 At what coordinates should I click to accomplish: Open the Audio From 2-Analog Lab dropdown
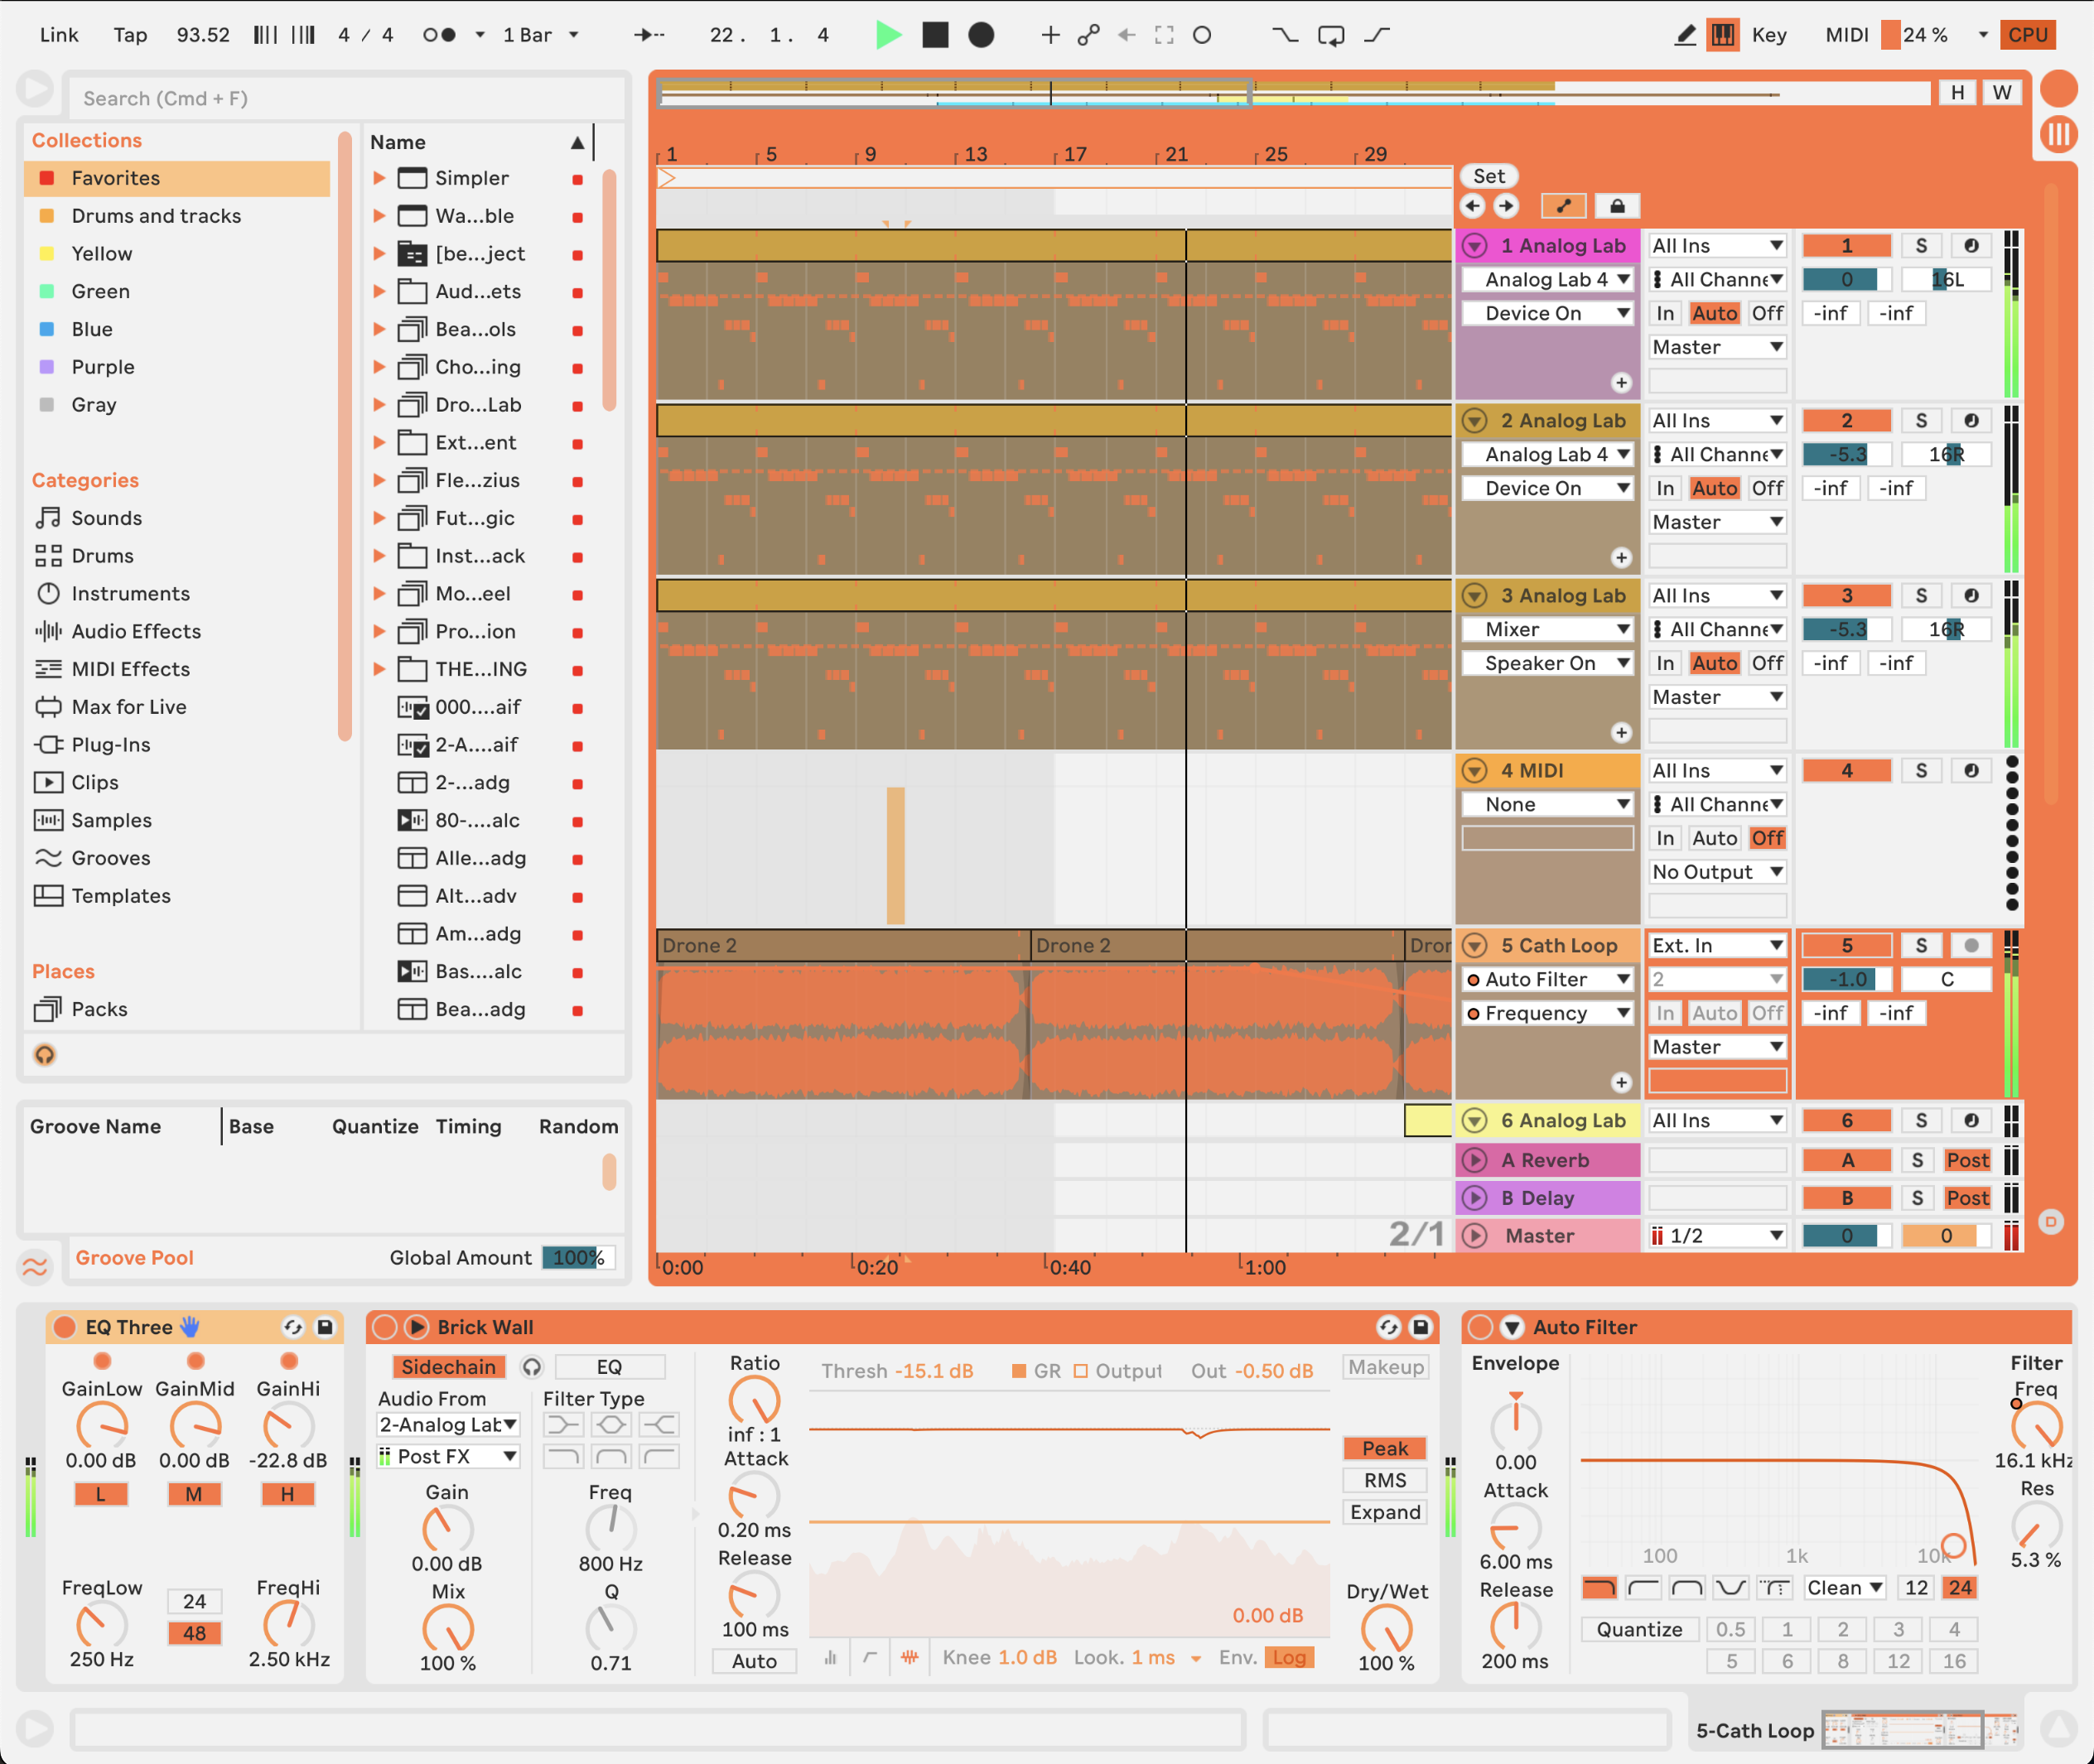click(x=448, y=1424)
